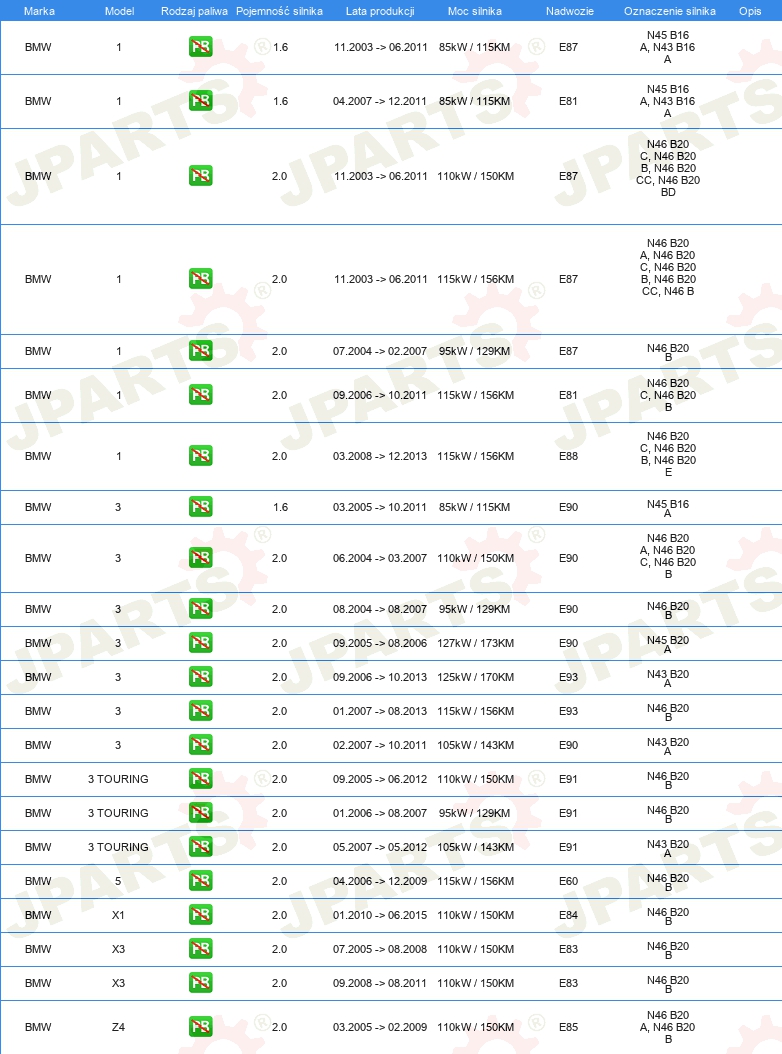Click fuel icon for 3 Touring 105kW row
The width and height of the screenshot is (782, 1054).
(x=200, y=847)
